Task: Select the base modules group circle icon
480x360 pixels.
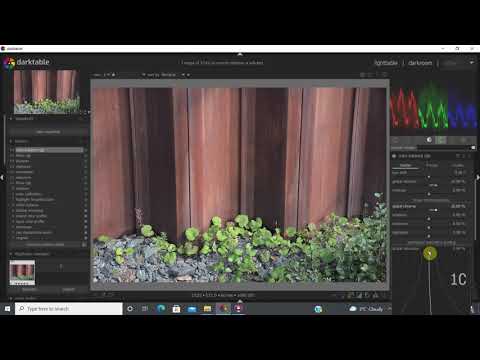Action: 429,140
